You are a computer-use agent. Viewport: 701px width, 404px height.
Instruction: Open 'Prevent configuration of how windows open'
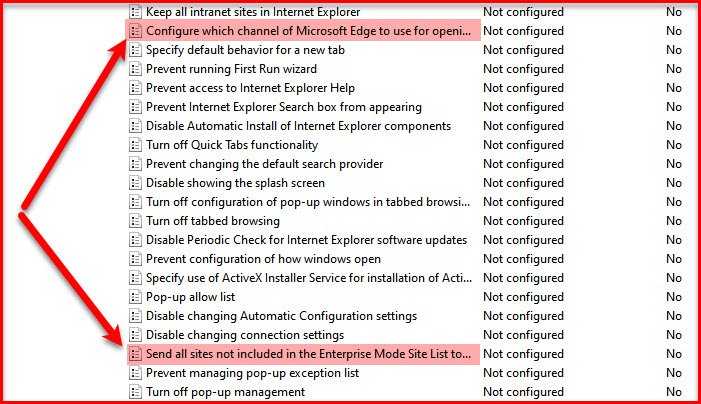(x=263, y=259)
